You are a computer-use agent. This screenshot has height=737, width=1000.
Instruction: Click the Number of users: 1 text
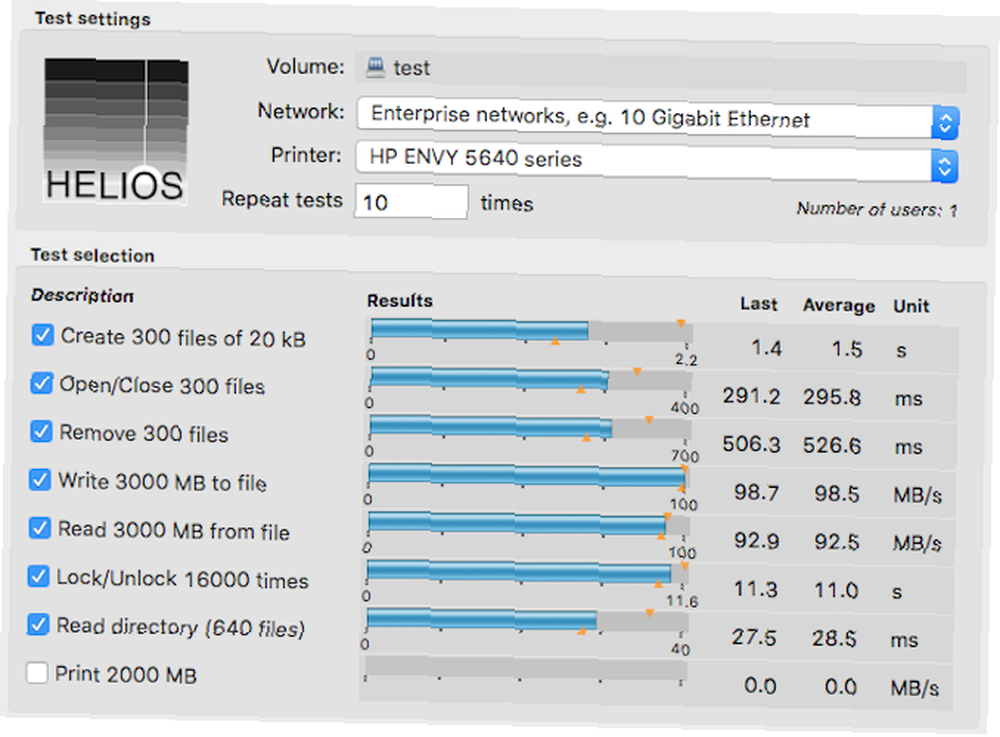pyautogui.click(x=876, y=209)
